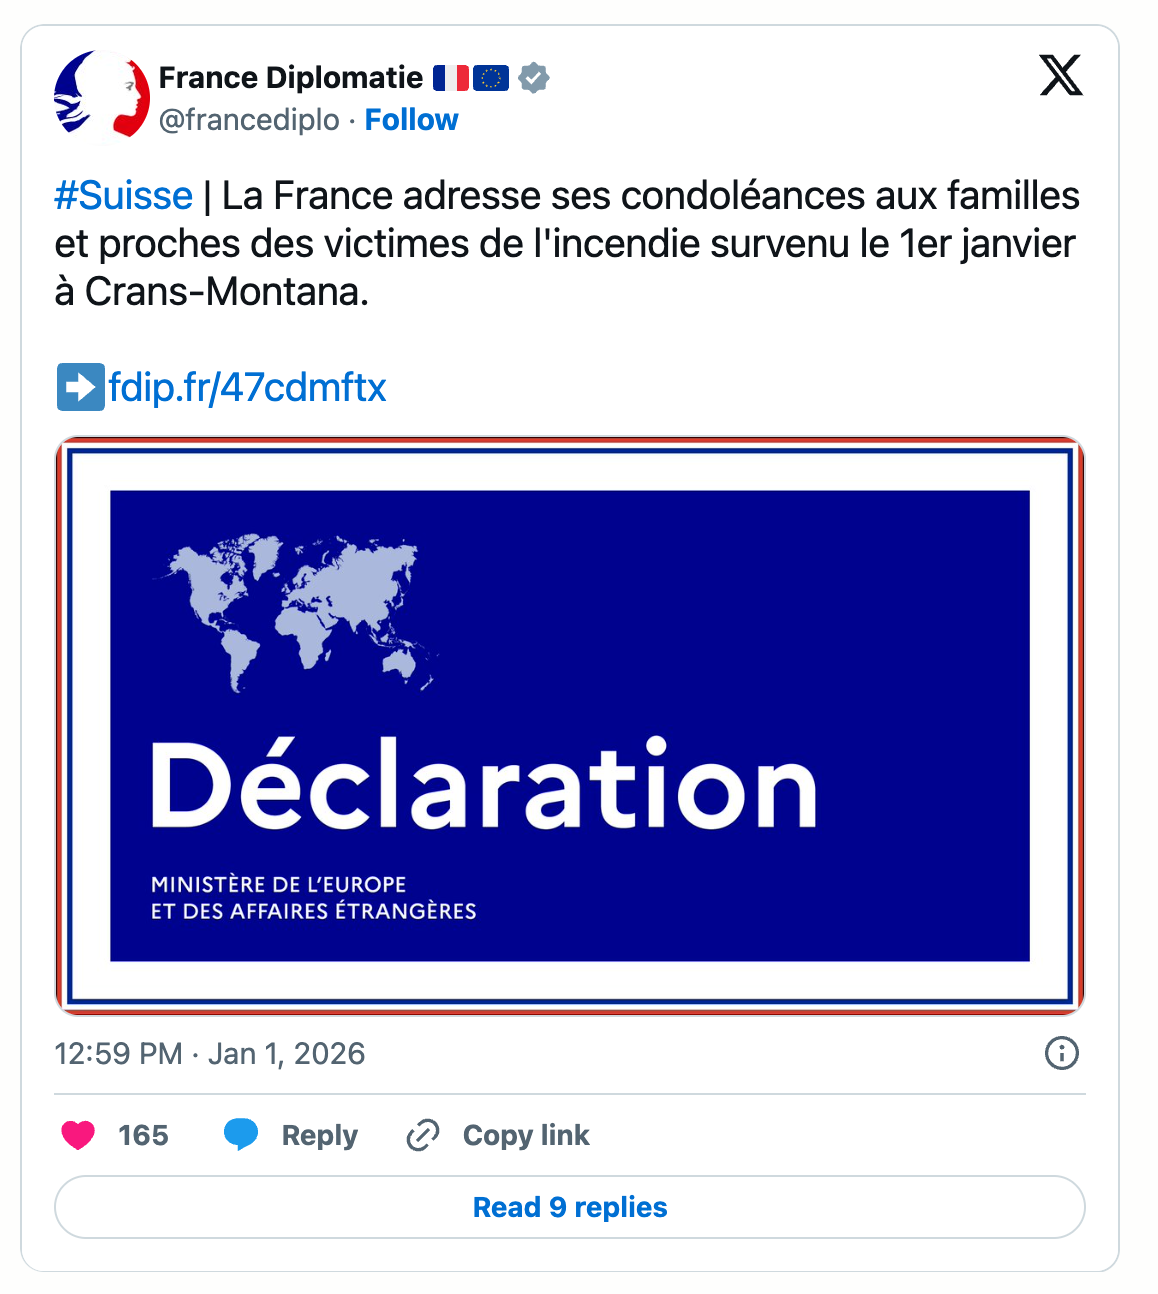Open the tweet info icon
1158x1294 pixels.
[1061, 1053]
